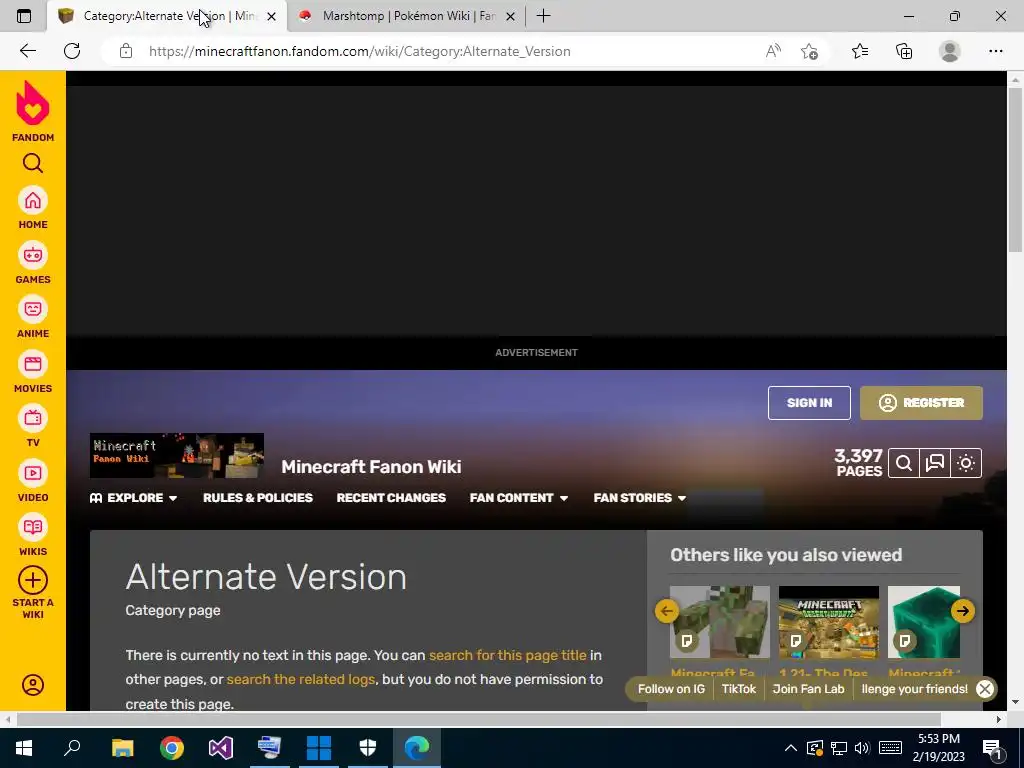This screenshot has height=768, width=1024.
Task: Open the Minecraft desert update thumbnail
Action: 829,622
